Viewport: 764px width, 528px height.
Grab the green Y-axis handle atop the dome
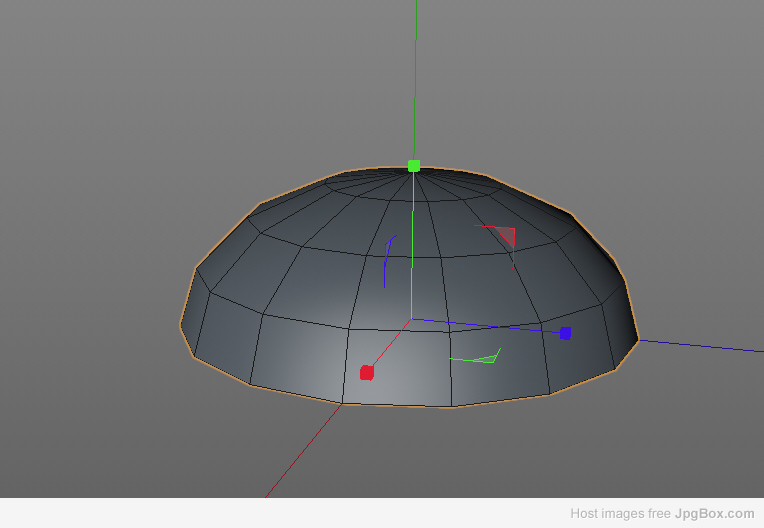414,166
